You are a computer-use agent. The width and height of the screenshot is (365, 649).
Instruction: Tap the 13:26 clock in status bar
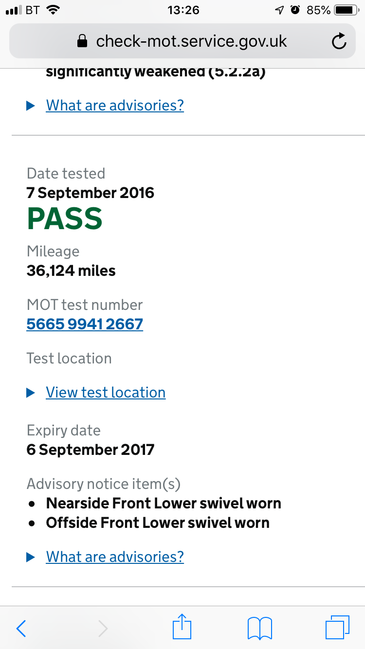(183, 10)
